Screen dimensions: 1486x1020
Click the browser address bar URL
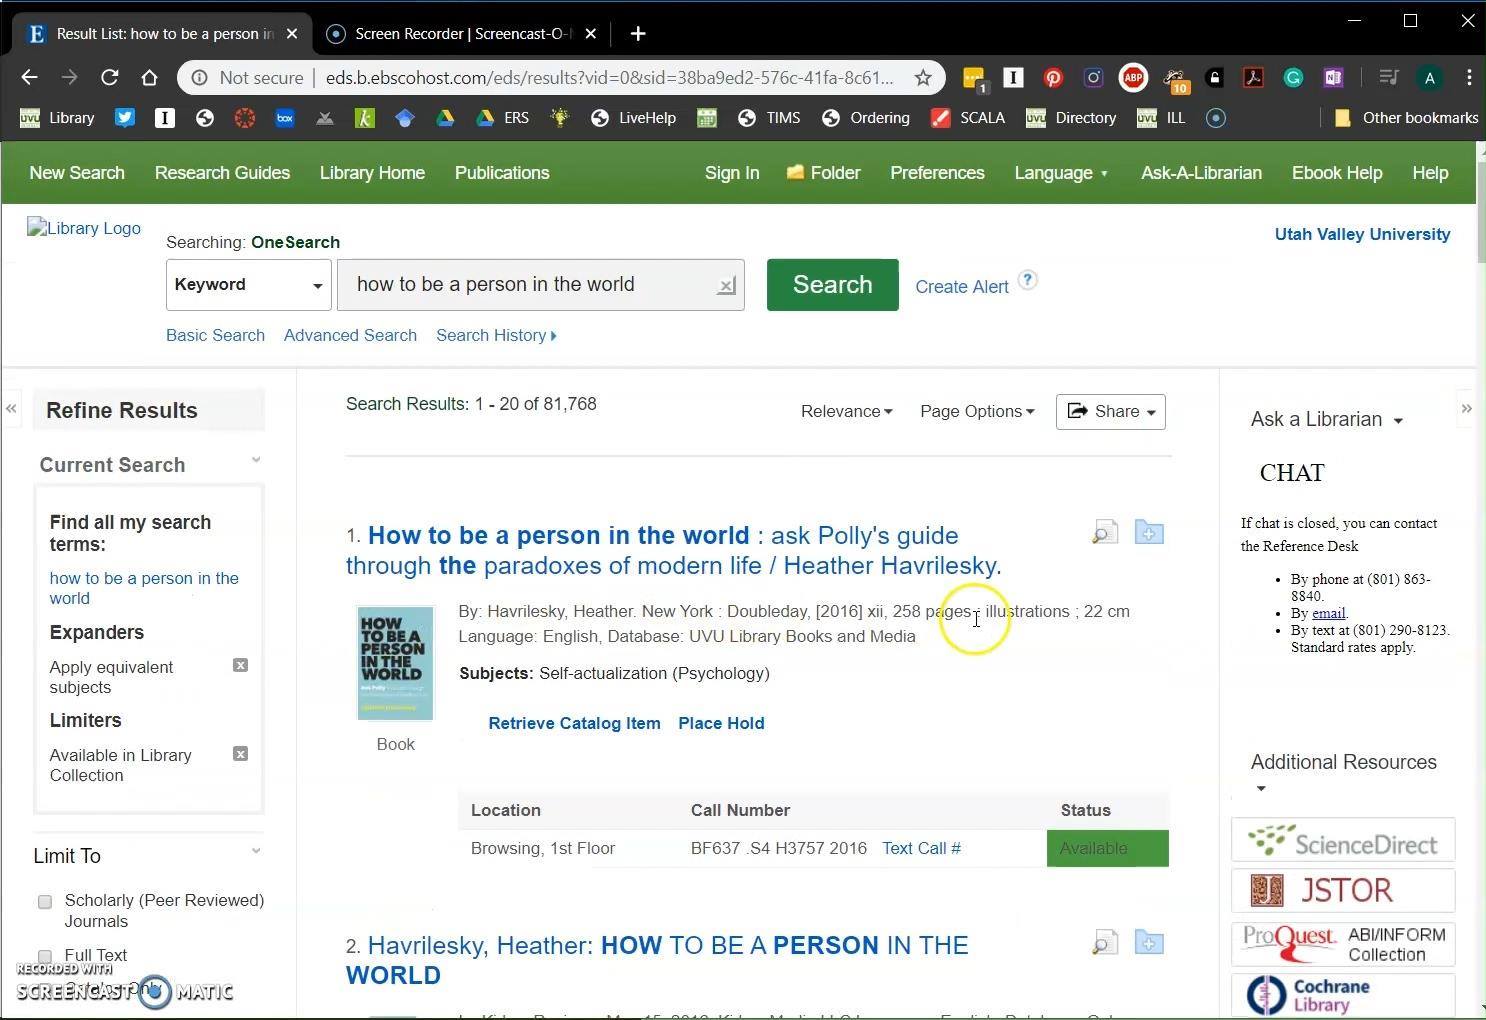tap(609, 77)
